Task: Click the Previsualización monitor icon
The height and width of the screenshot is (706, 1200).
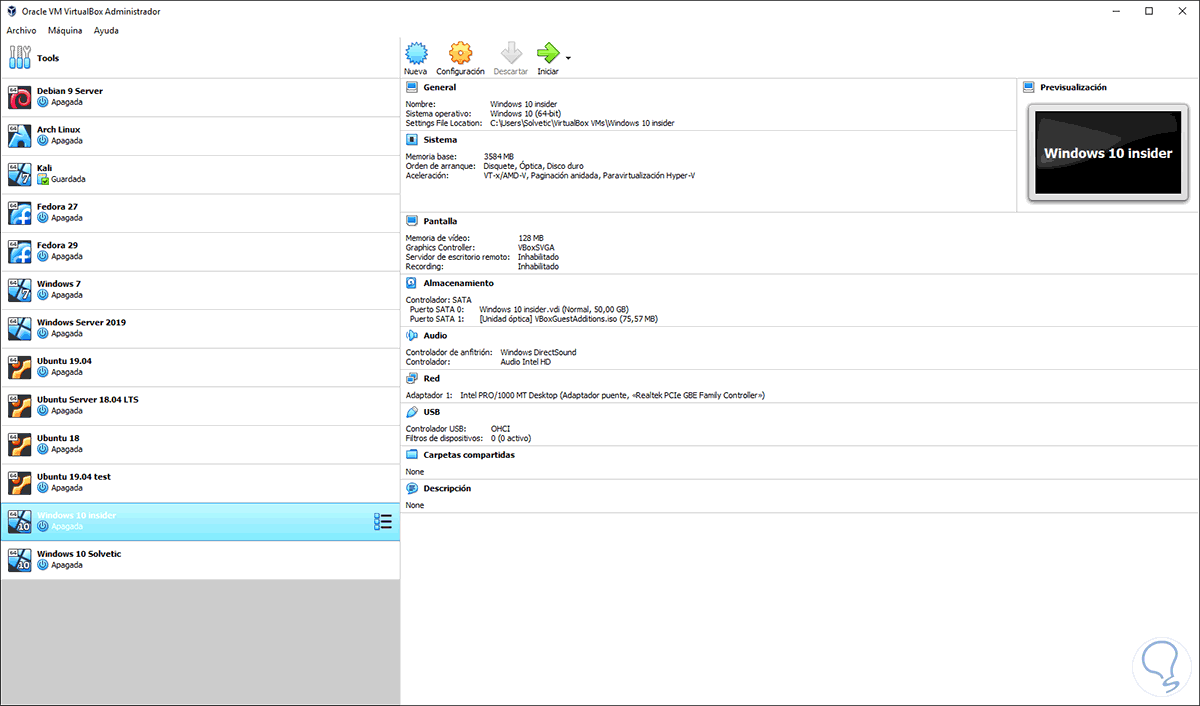Action: tap(1029, 87)
